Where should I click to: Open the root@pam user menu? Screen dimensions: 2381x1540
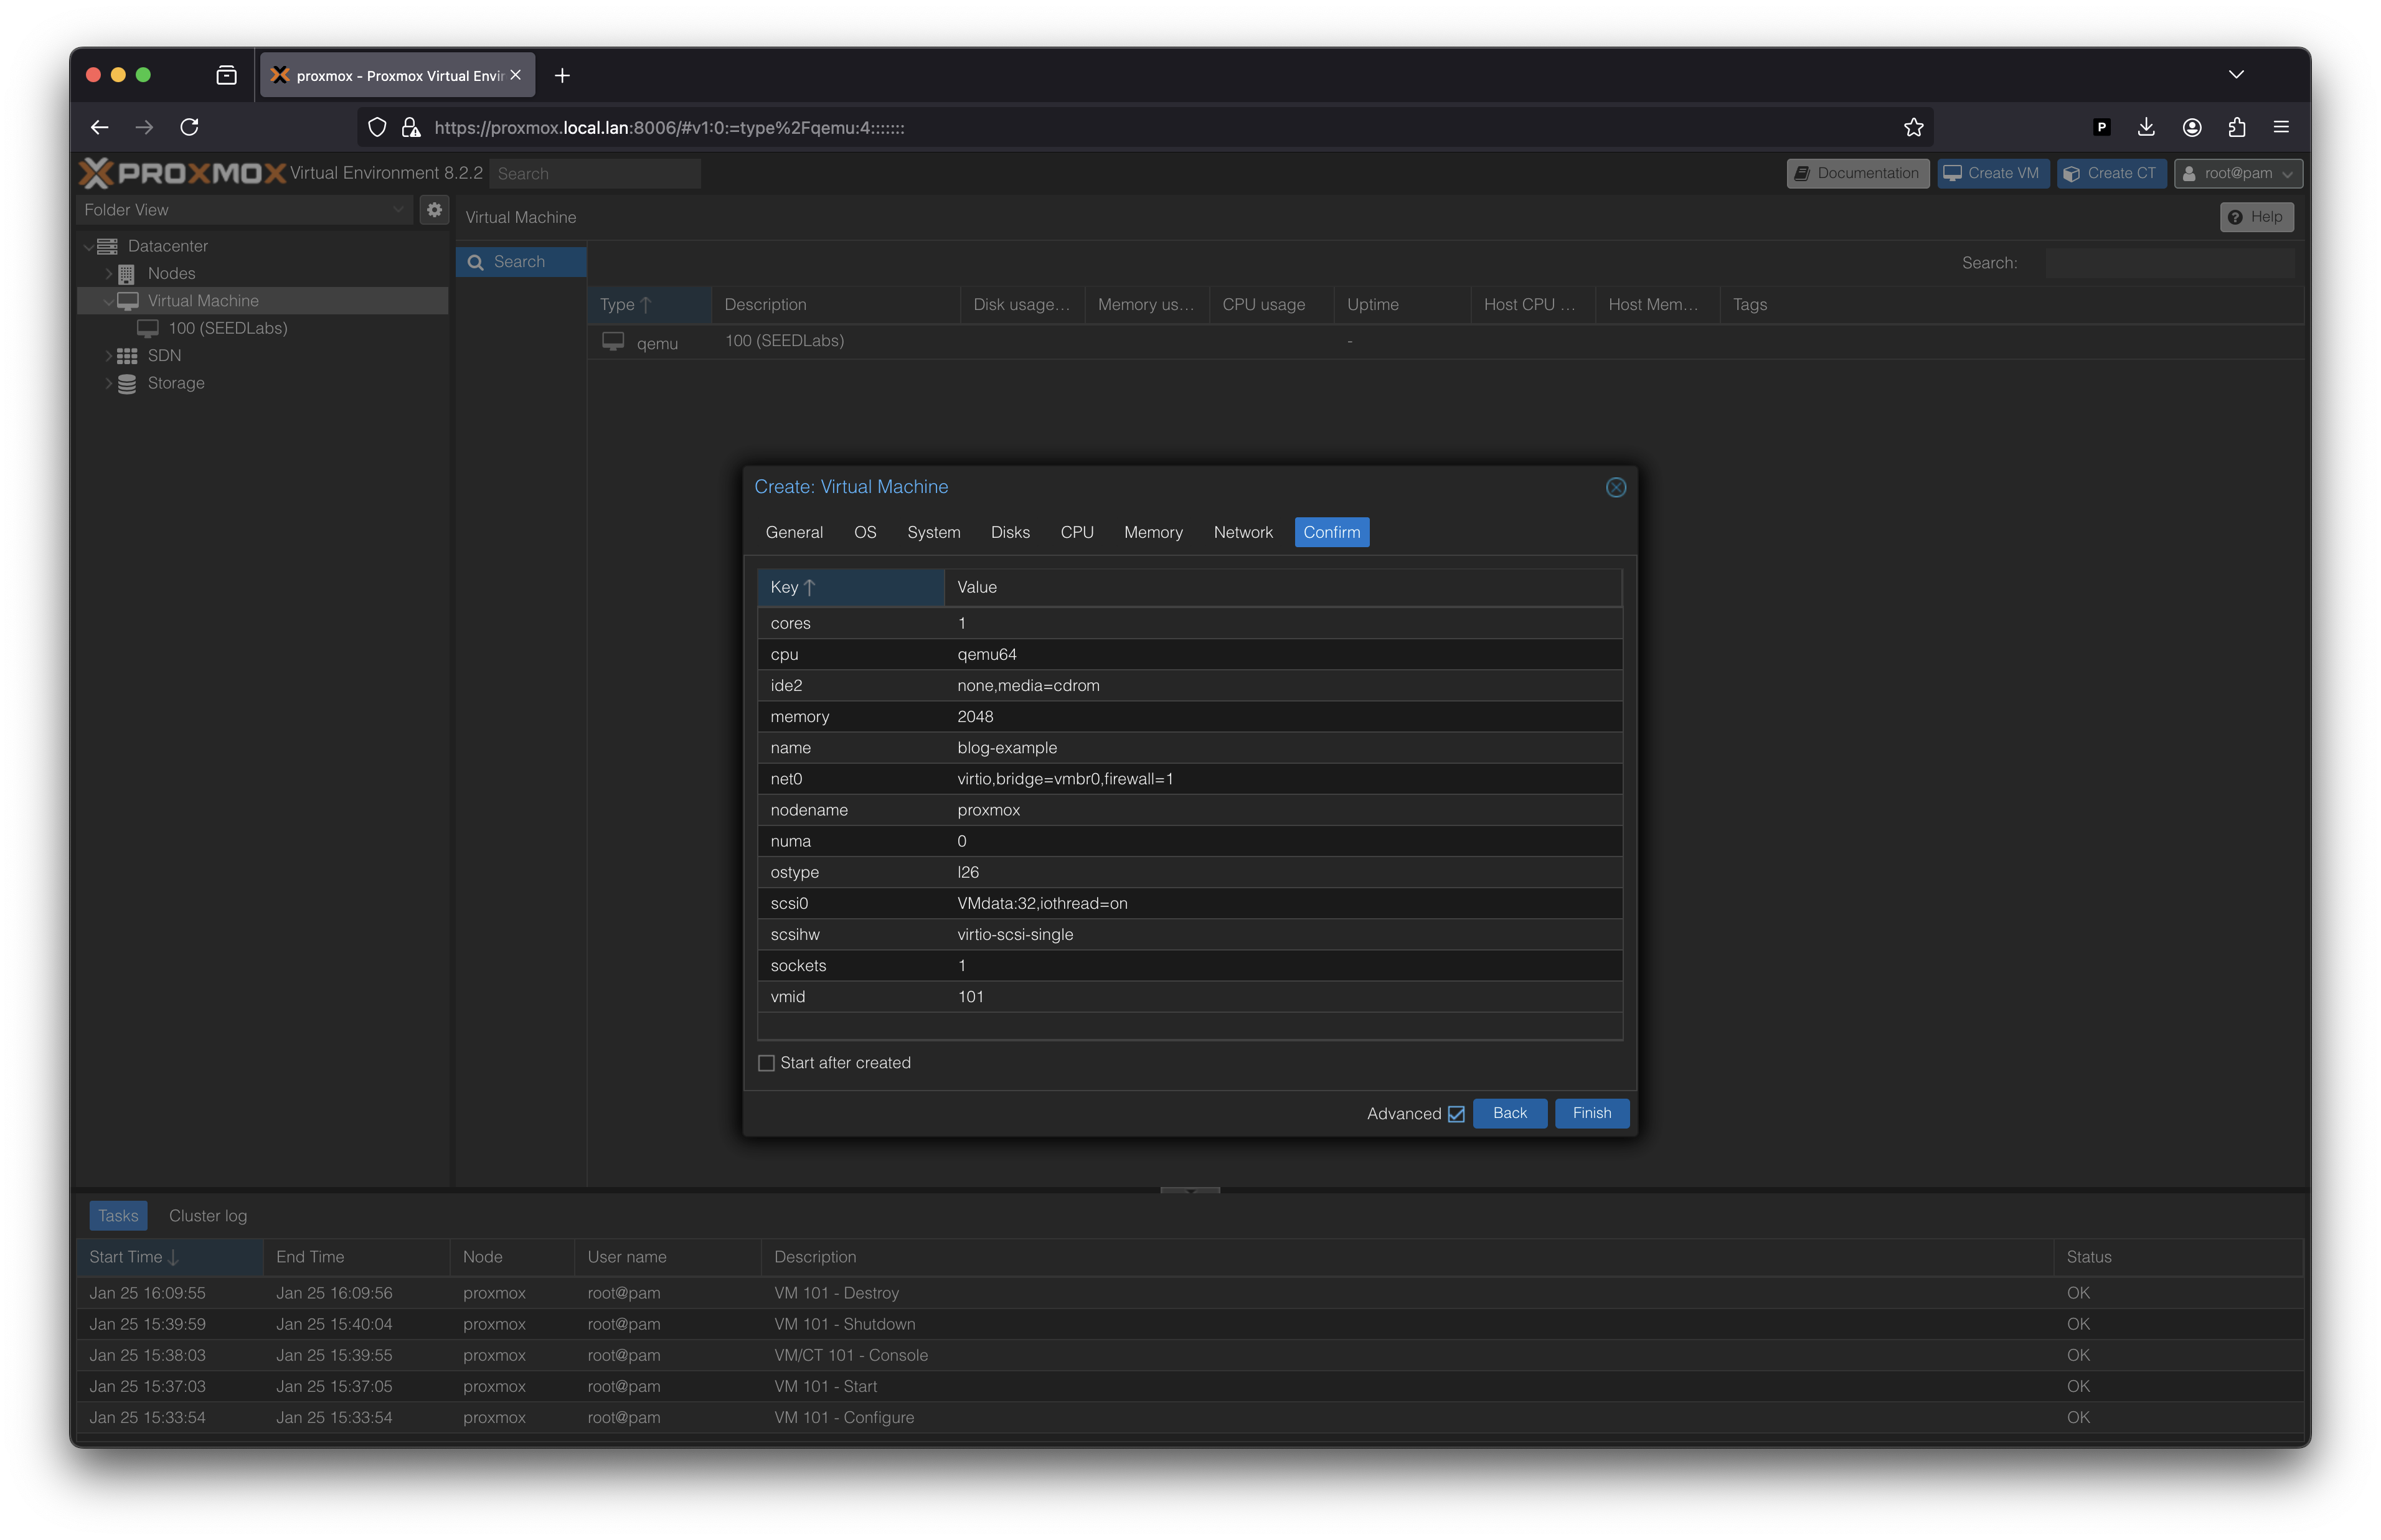click(2238, 173)
